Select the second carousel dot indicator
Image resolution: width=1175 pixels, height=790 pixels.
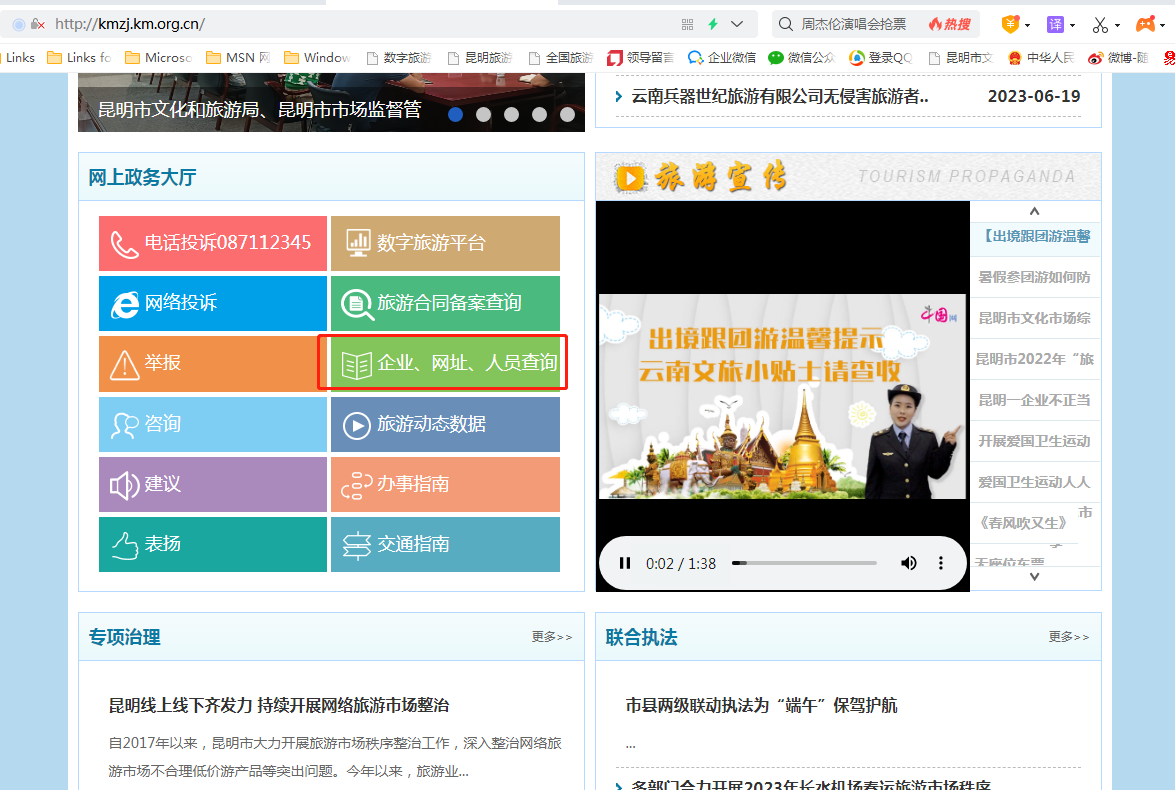(x=483, y=114)
